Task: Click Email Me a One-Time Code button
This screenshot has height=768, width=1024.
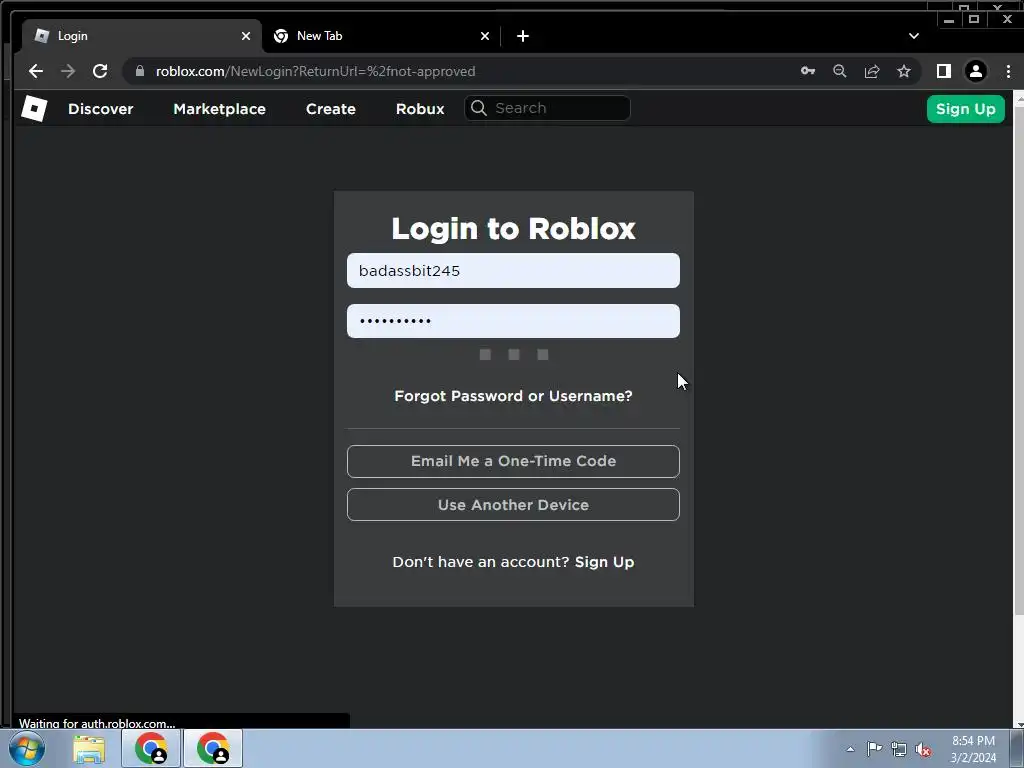Action: (513, 461)
